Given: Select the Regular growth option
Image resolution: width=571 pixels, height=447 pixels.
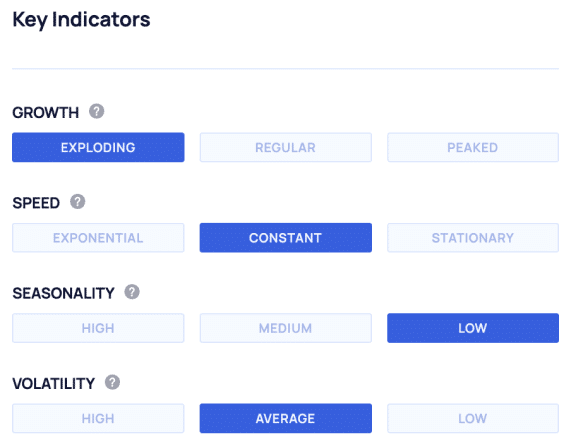Looking at the screenshot, I should coord(286,147).
